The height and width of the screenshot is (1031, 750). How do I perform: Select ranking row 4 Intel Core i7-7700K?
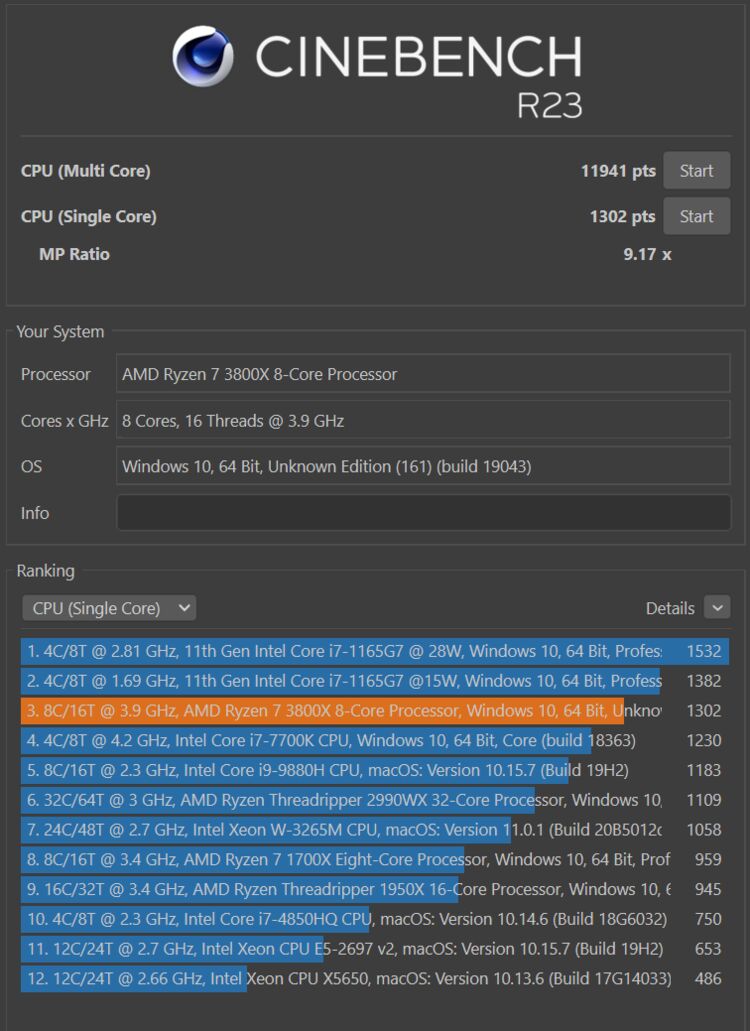tap(375, 740)
